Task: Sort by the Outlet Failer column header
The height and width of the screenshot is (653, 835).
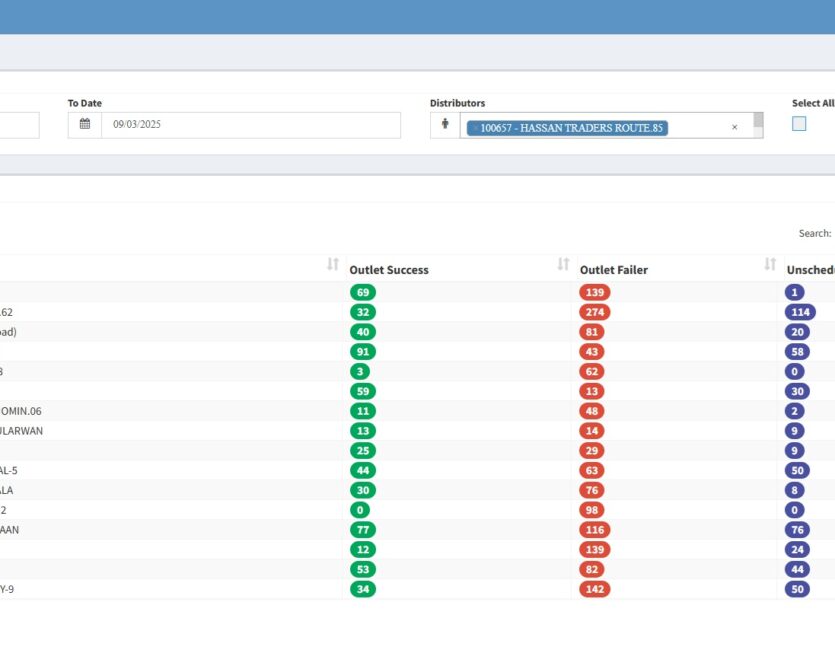Action: click(x=613, y=270)
